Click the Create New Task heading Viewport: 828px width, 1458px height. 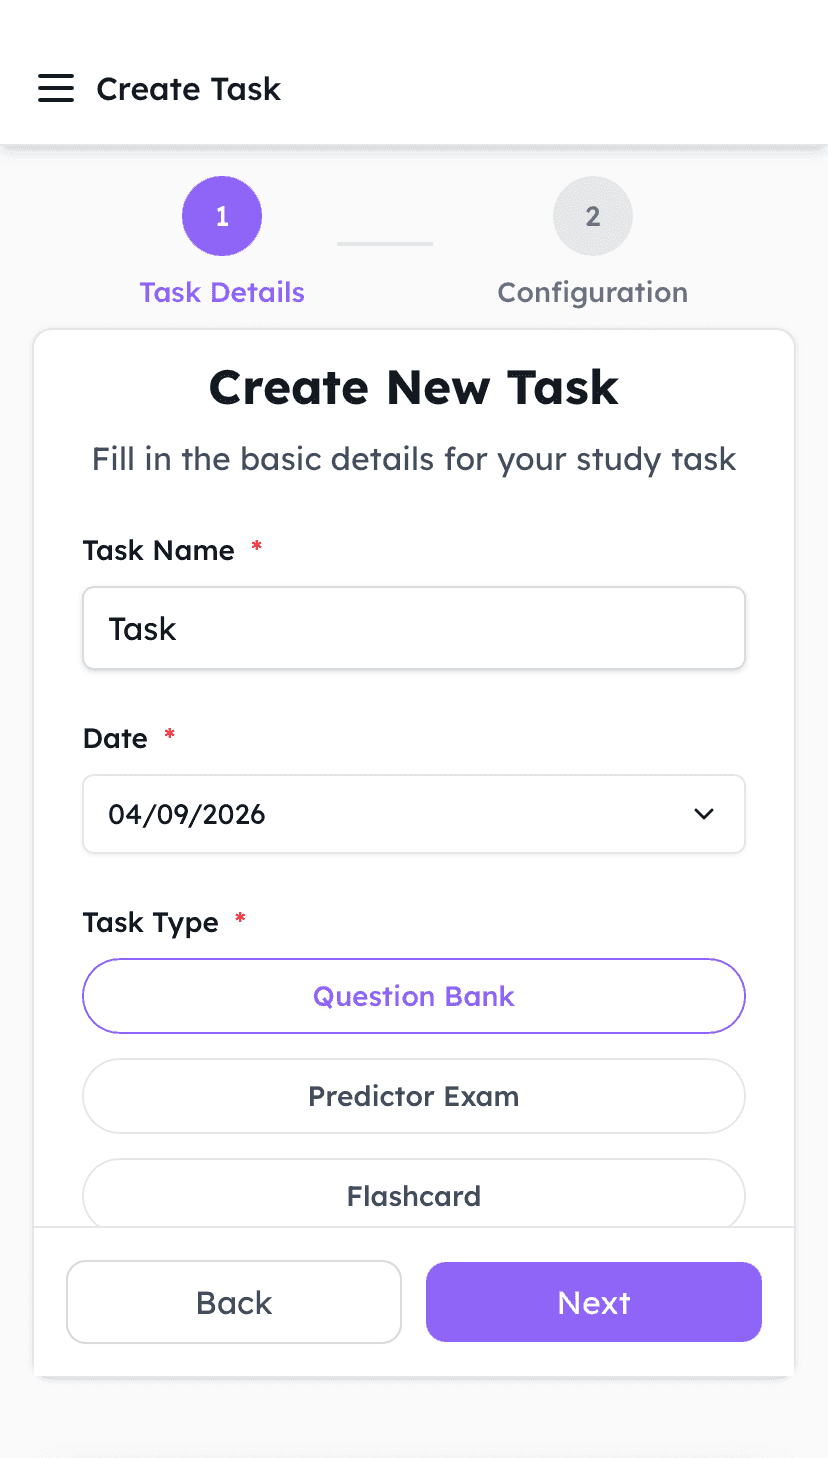414,388
